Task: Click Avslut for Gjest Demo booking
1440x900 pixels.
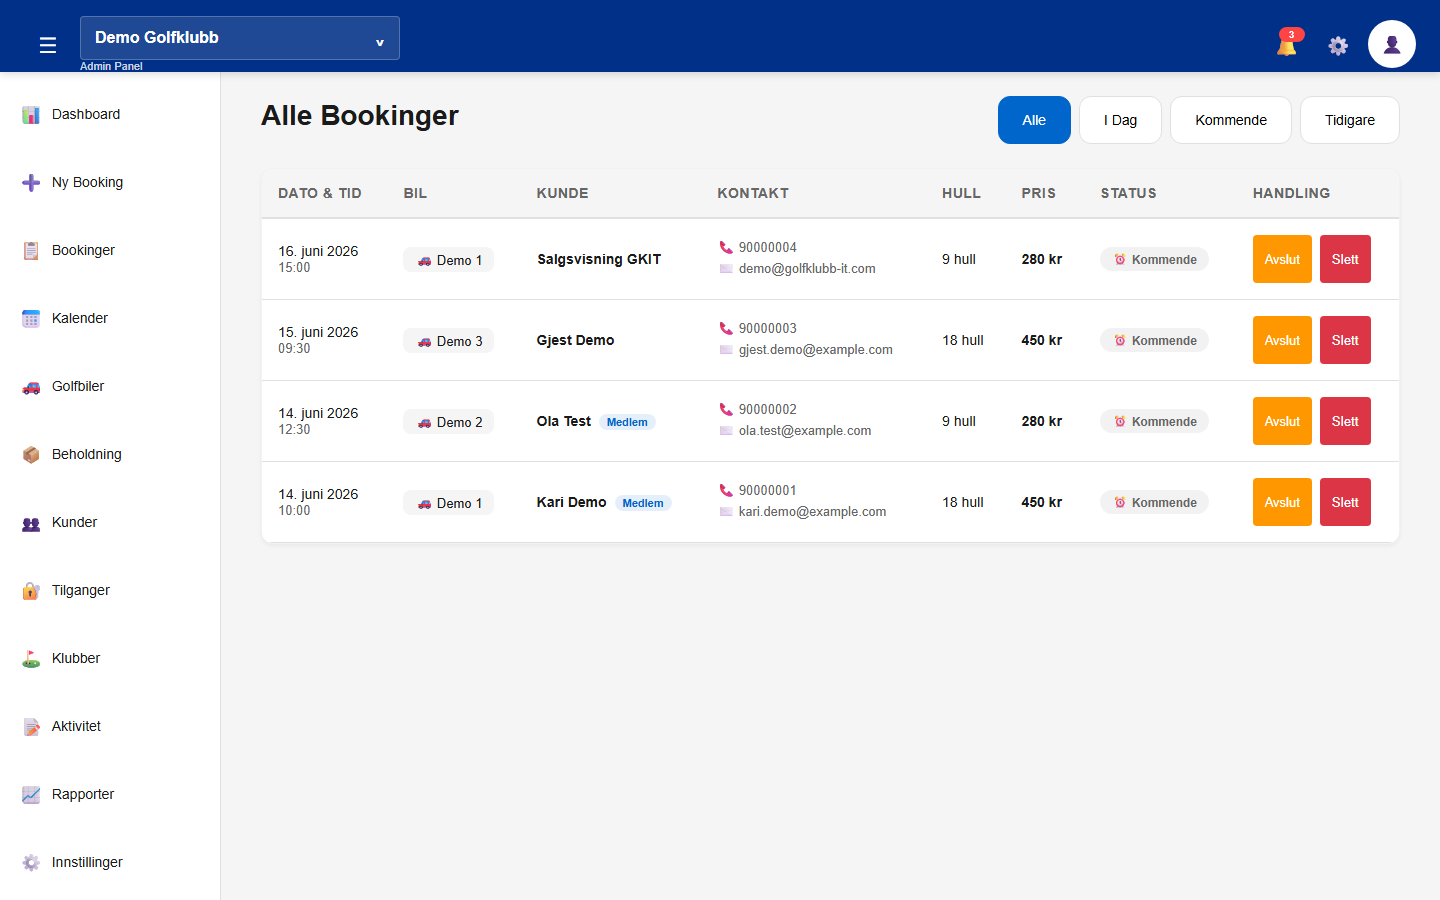Action: [1282, 340]
